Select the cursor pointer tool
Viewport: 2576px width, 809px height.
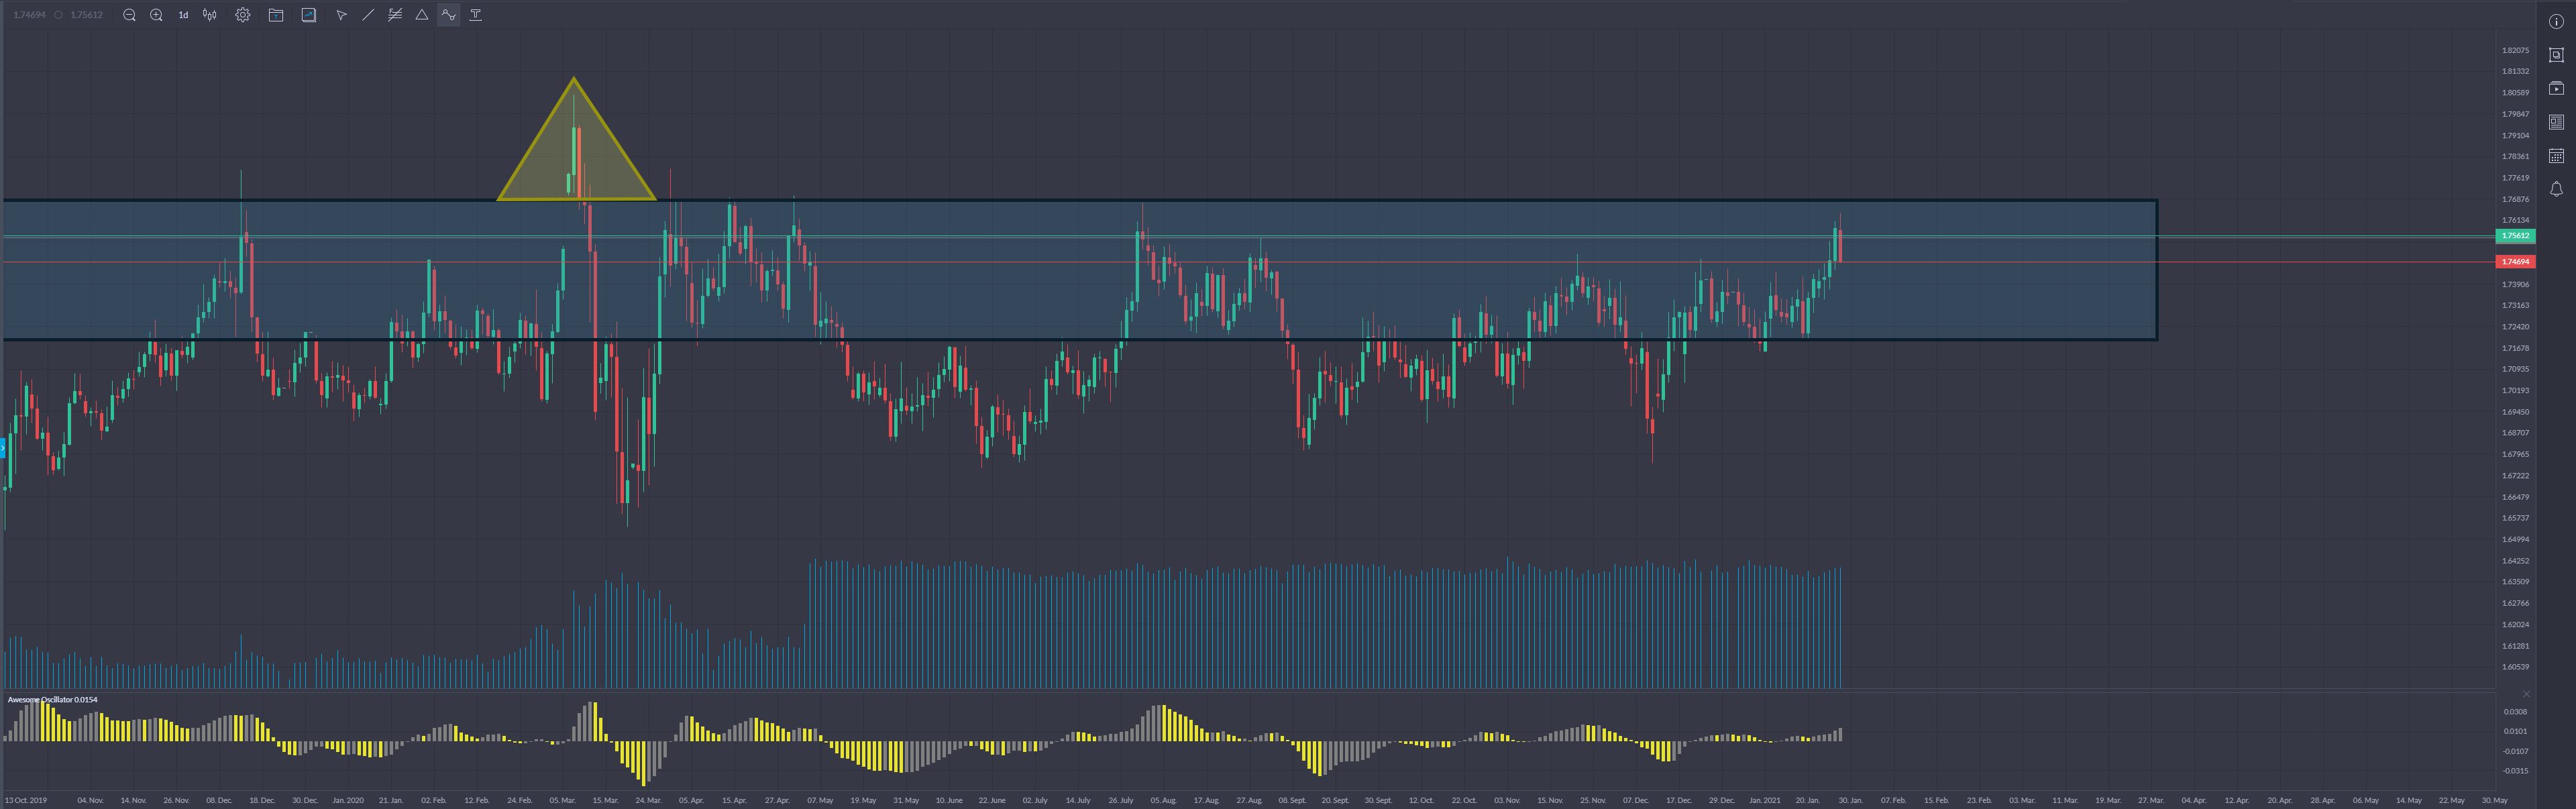point(341,15)
